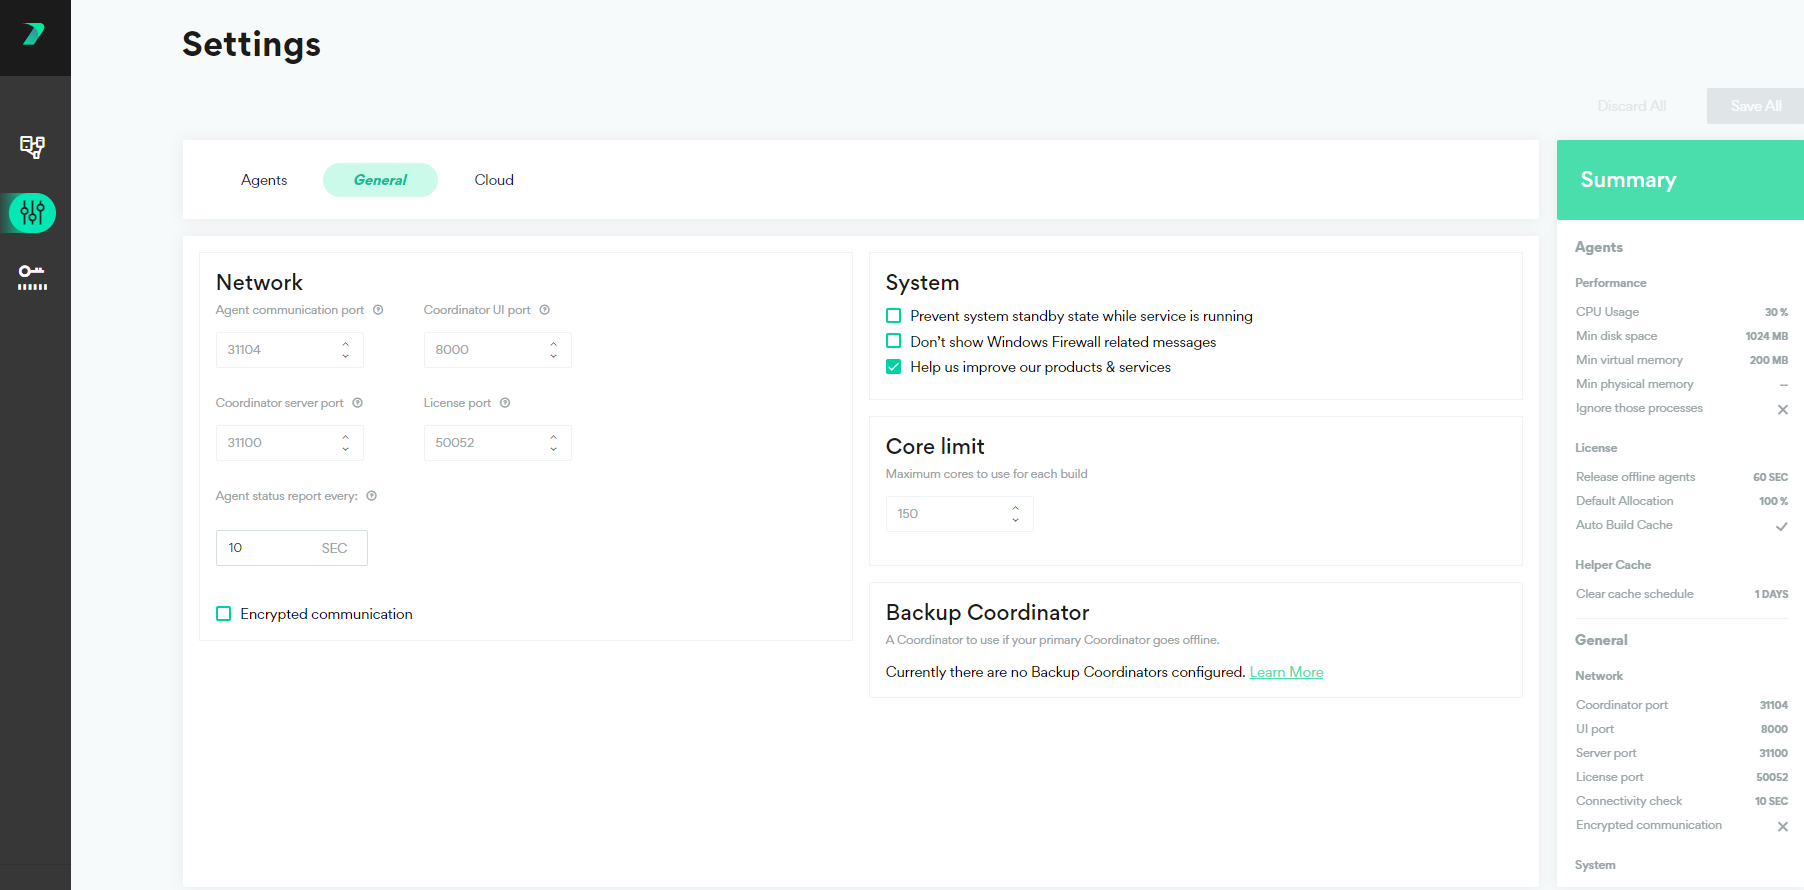Click the Save All button
The image size is (1804, 890).
coord(1755,106)
